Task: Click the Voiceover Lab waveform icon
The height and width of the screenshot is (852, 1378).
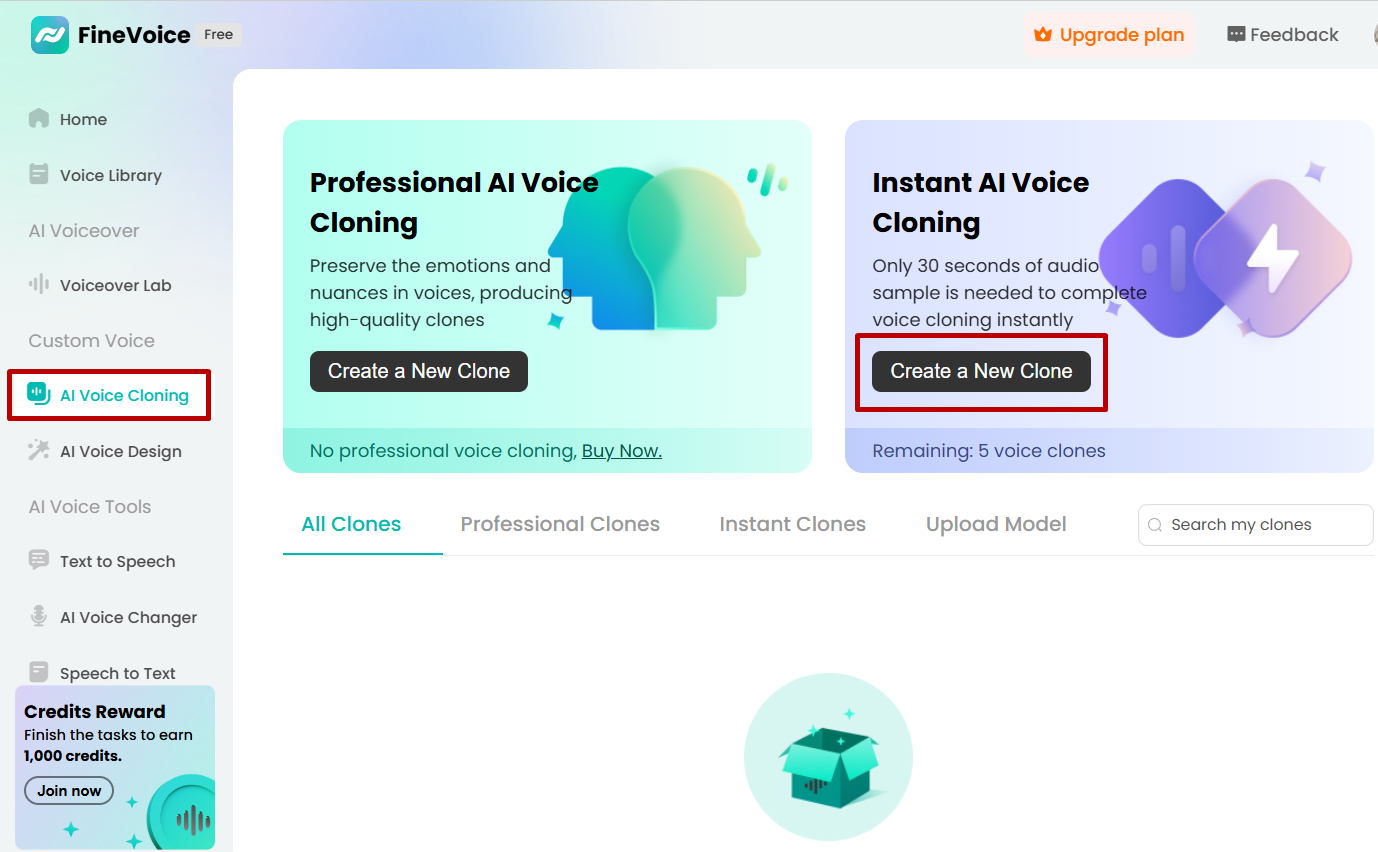Action: 39,285
